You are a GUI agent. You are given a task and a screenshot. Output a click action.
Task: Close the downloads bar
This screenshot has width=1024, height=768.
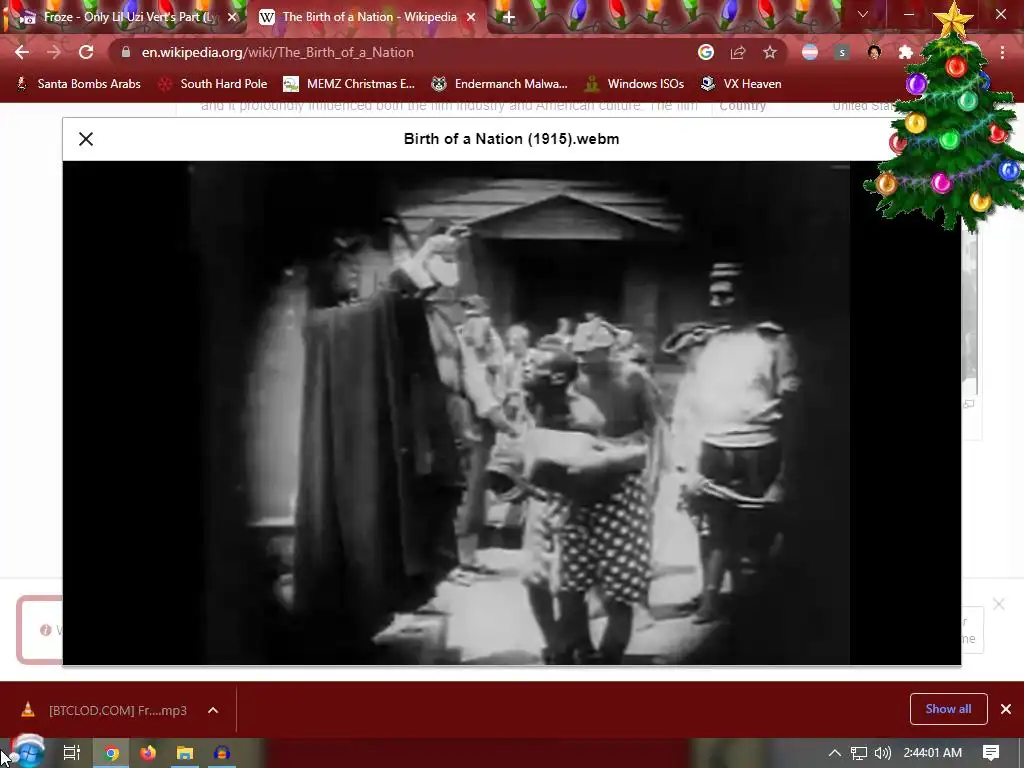click(x=1006, y=709)
